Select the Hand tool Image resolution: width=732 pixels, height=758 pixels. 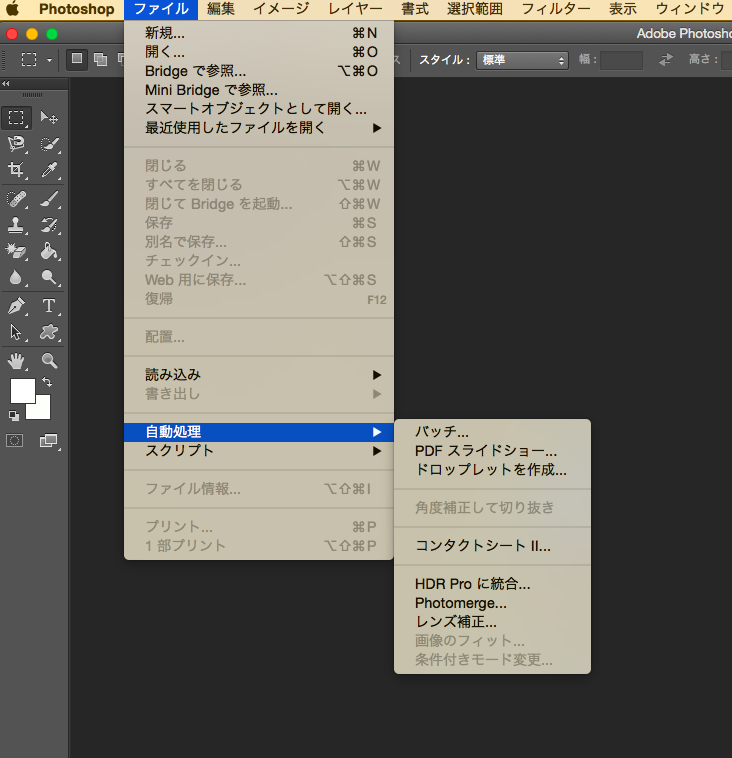(x=16, y=361)
